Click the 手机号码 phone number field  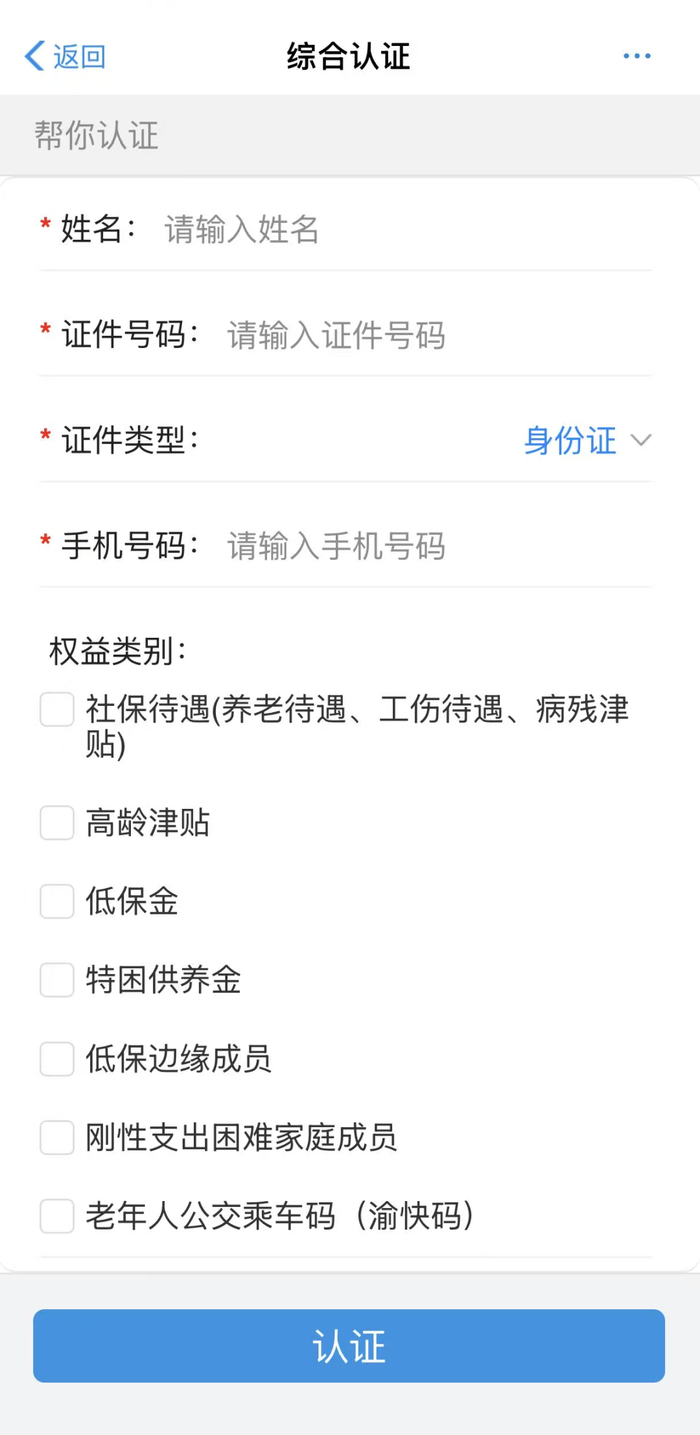(430, 546)
